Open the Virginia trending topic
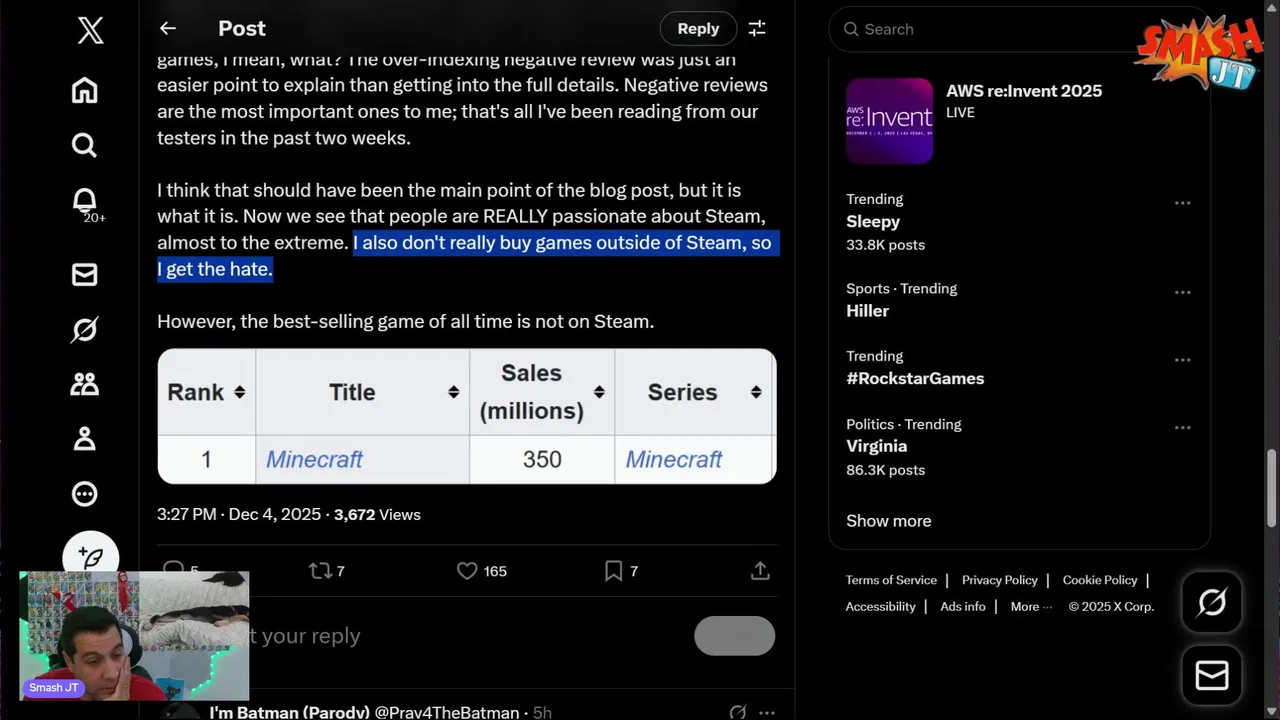1280x720 pixels. click(877, 446)
